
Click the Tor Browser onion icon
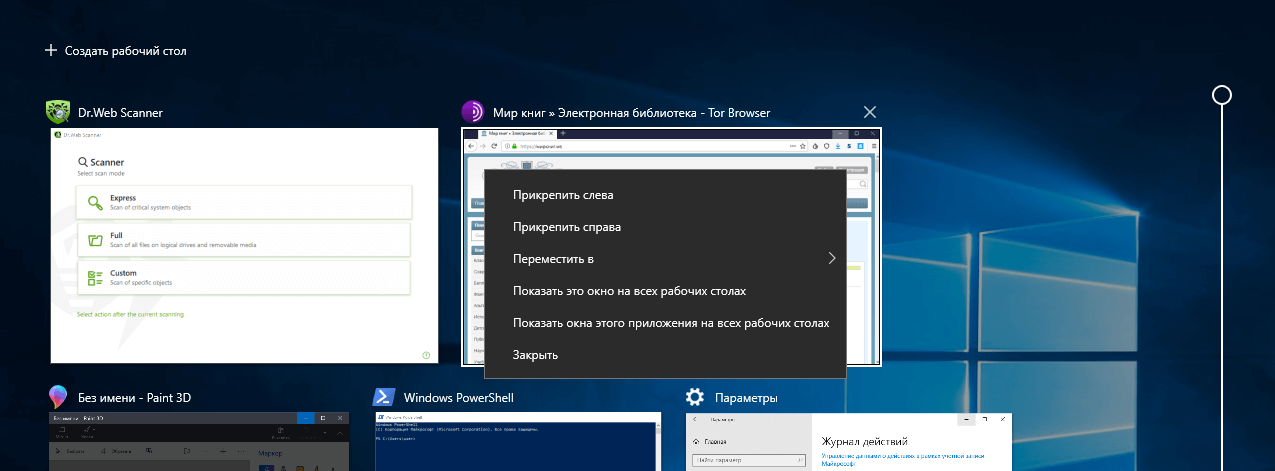coord(472,112)
